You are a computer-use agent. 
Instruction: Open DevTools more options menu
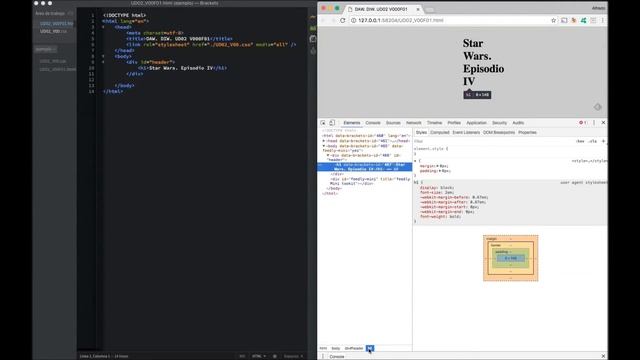point(594,123)
